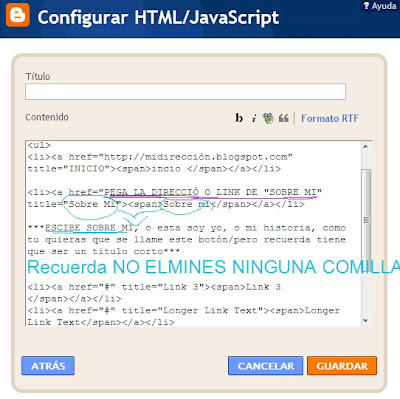Click the orange Blogger logo icon

[x=18, y=15]
